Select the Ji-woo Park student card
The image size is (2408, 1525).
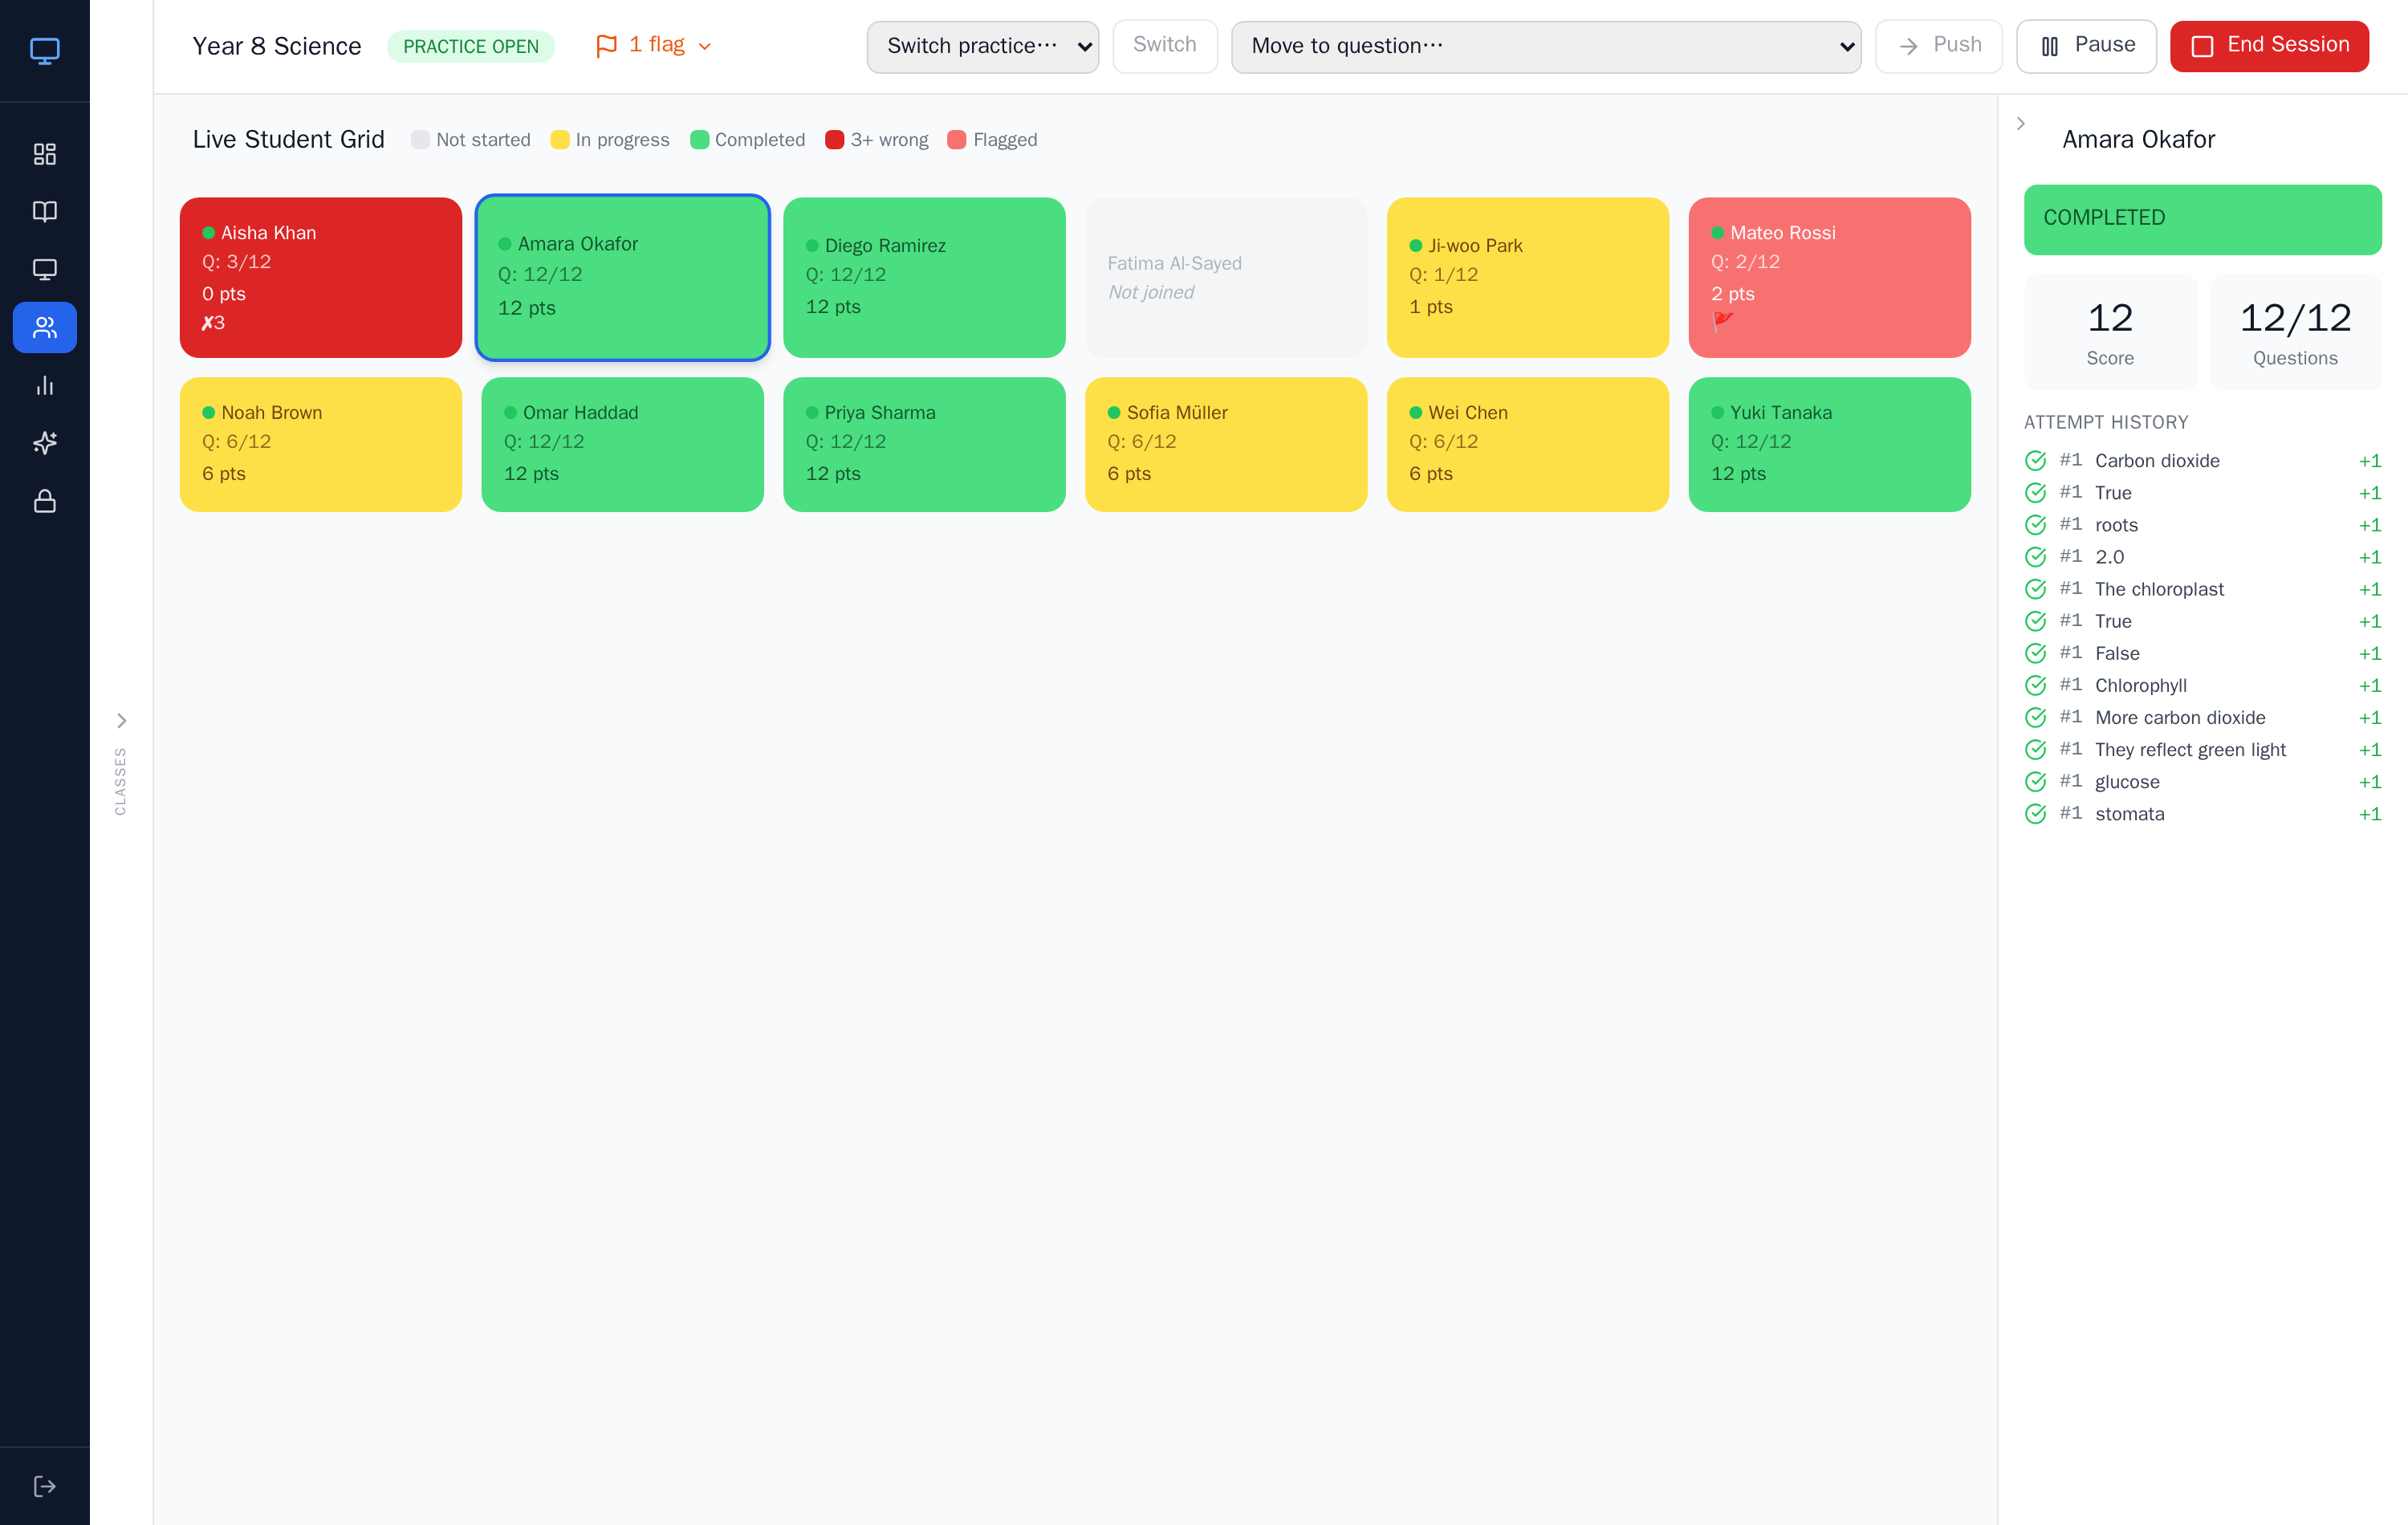pyautogui.click(x=1527, y=277)
